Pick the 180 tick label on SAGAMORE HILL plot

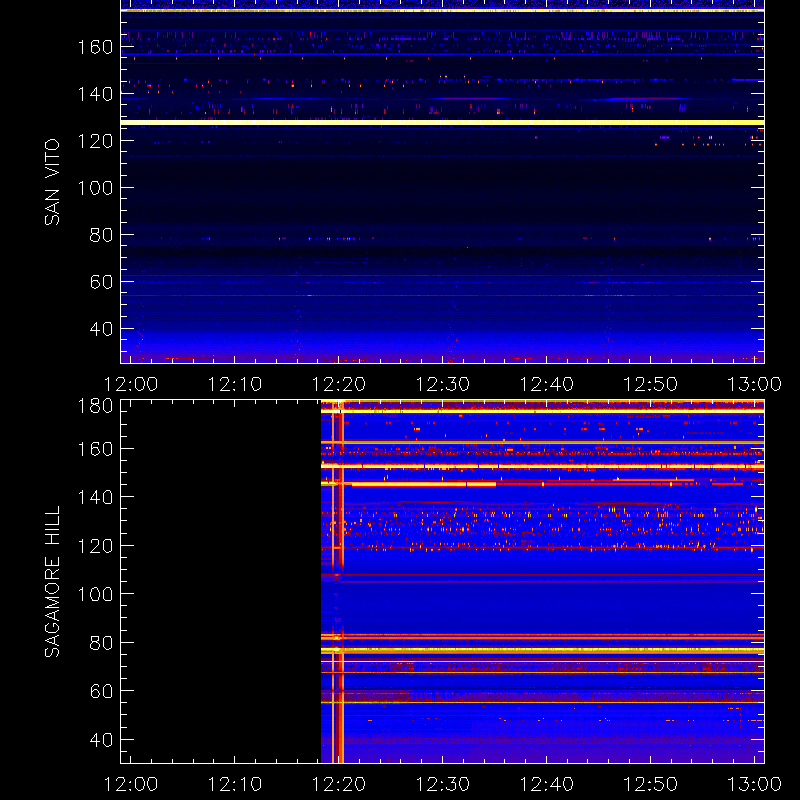(x=95, y=407)
